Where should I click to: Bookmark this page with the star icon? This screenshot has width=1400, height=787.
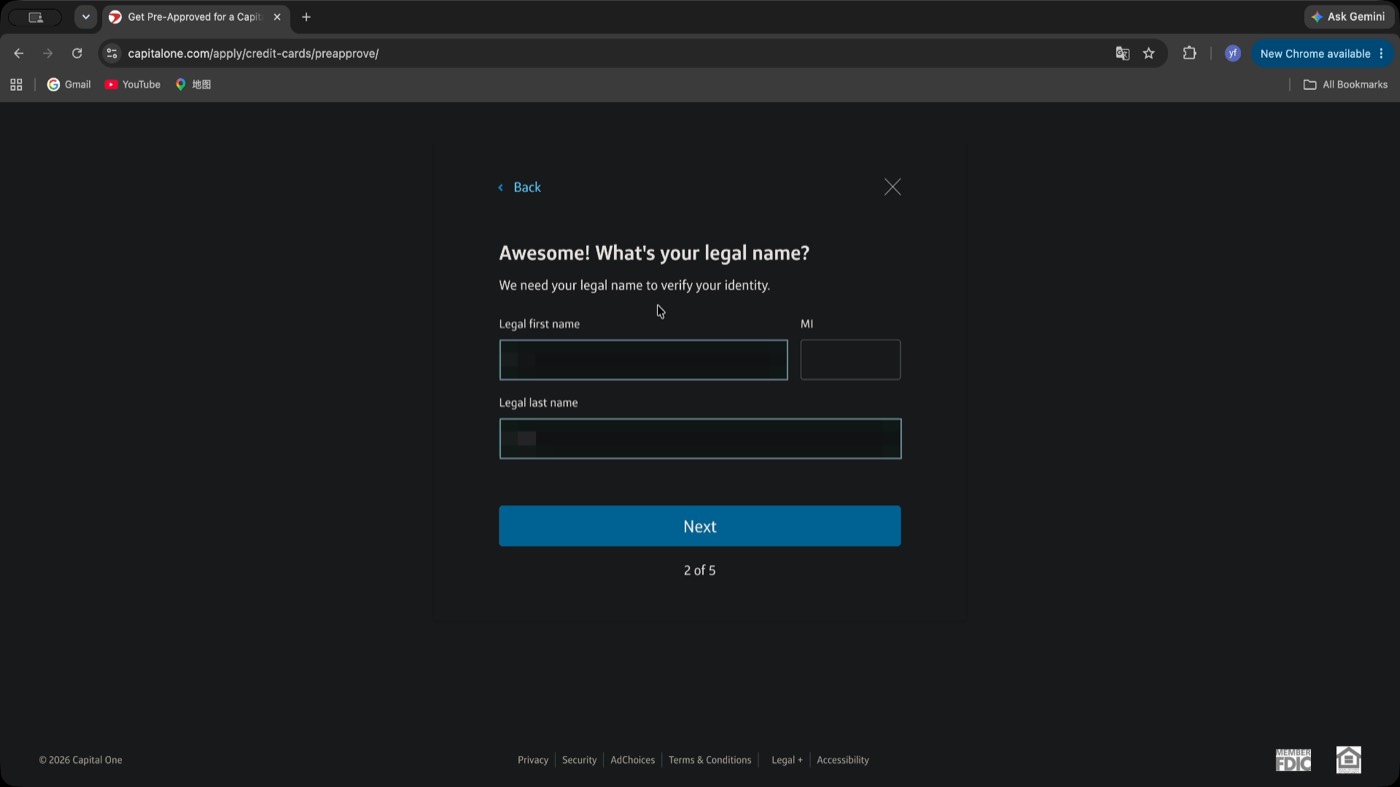[x=1149, y=53]
